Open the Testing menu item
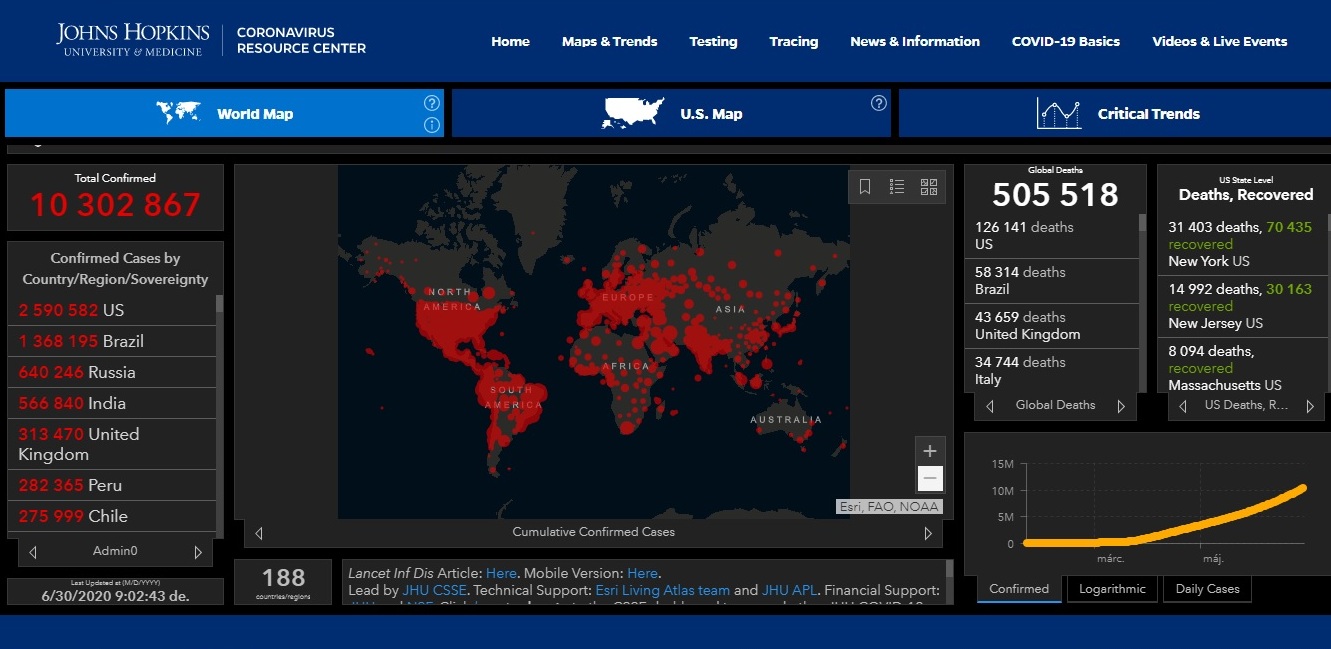The width and height of the screenshot is (1331, 649). [x=713, y=41]
